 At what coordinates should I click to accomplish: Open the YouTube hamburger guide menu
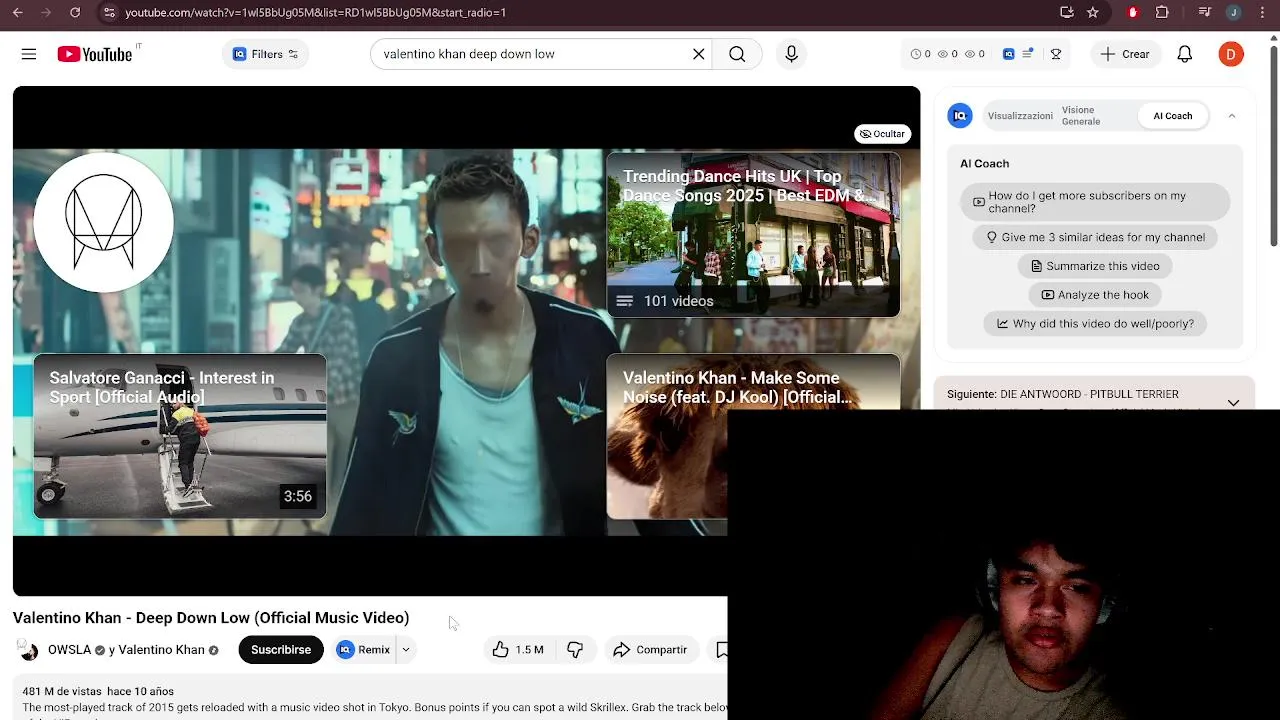pos(29,54)
